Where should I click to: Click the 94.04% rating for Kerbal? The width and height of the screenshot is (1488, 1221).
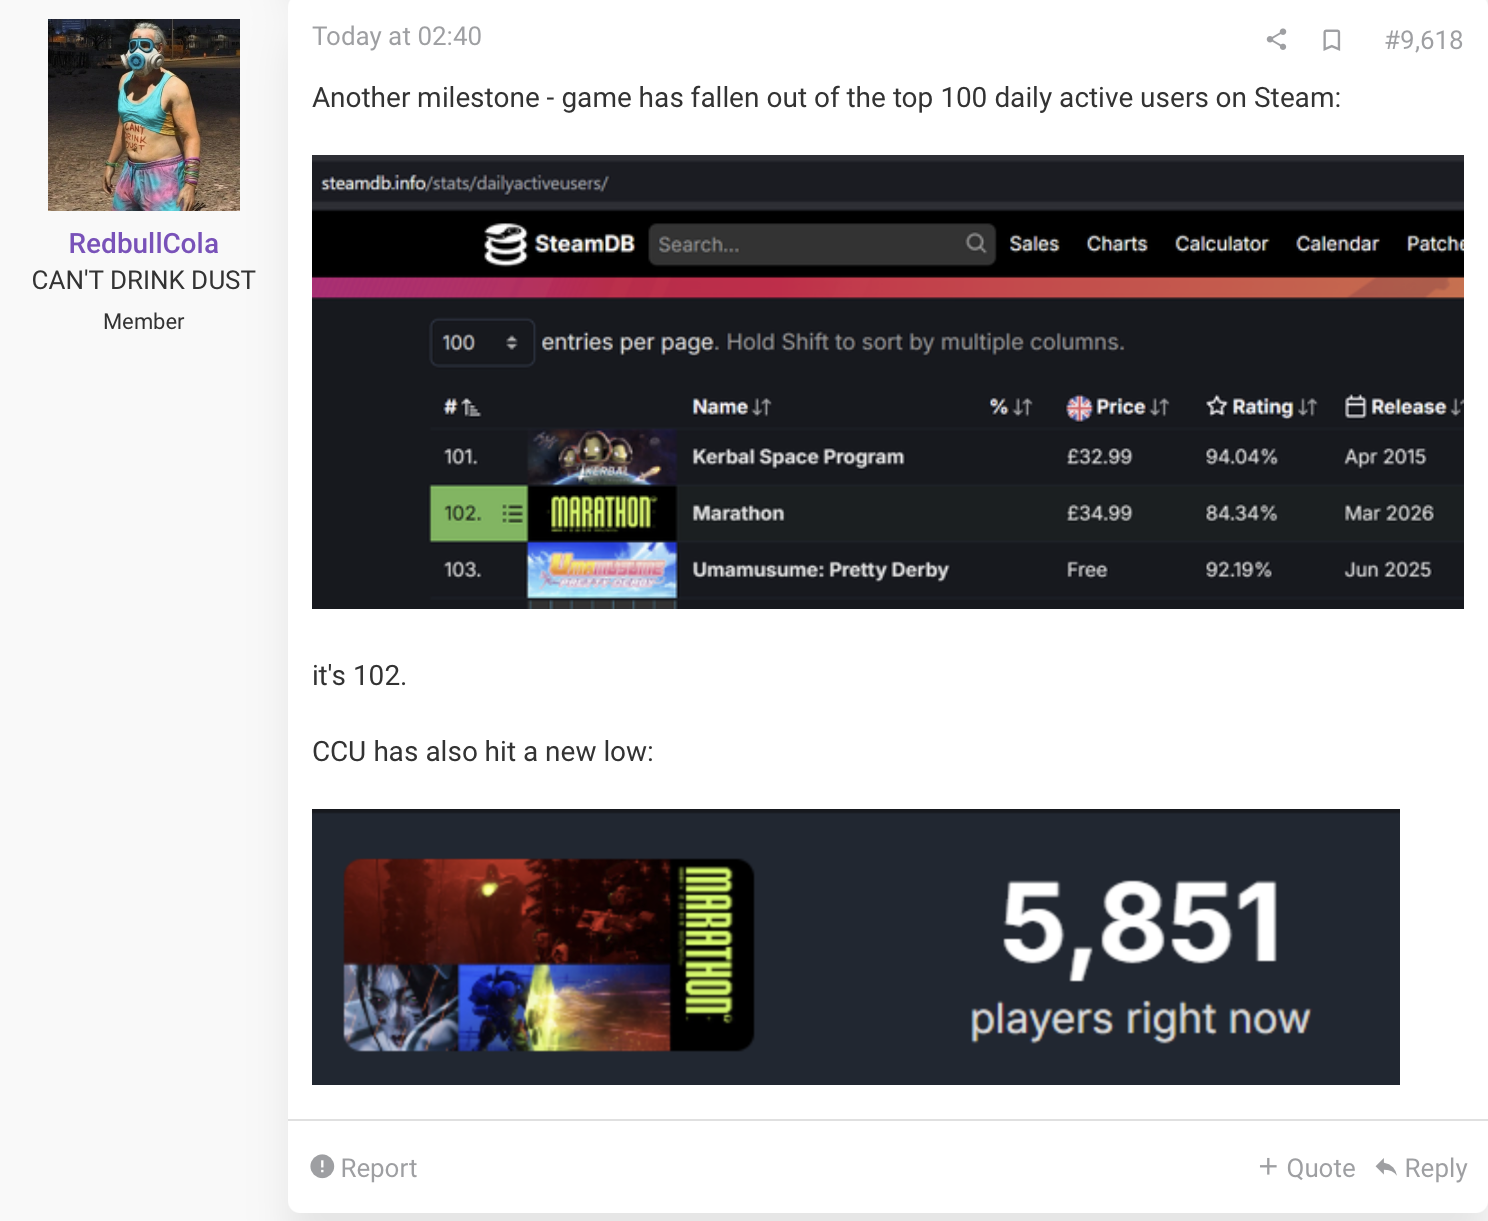[1241, 457]
